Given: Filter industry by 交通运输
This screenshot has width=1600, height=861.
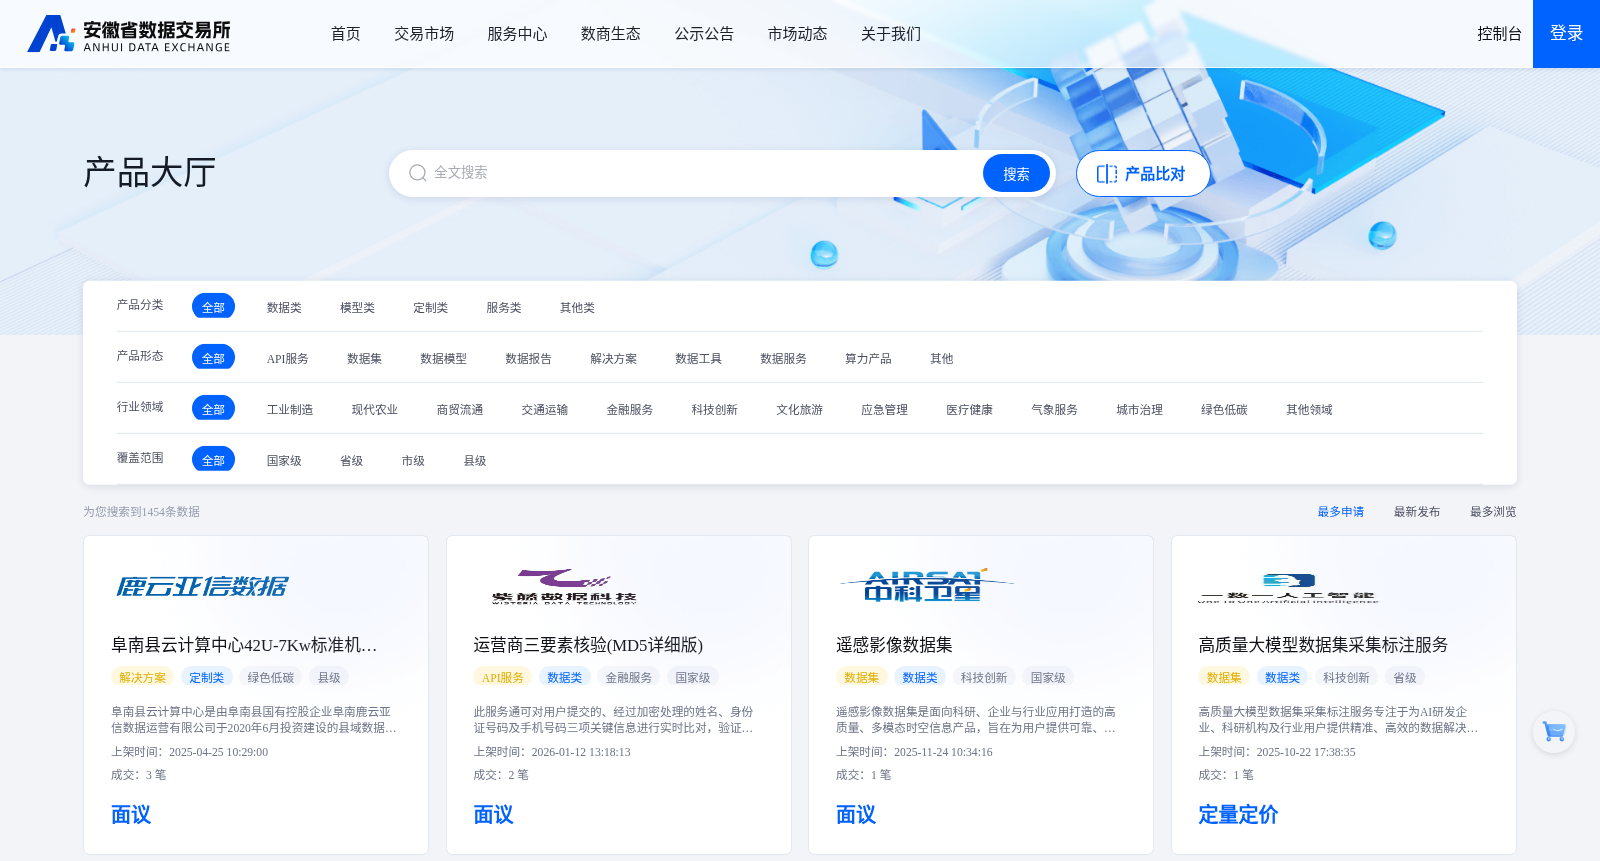Looking at the screenshot, I should coord(545,410).
